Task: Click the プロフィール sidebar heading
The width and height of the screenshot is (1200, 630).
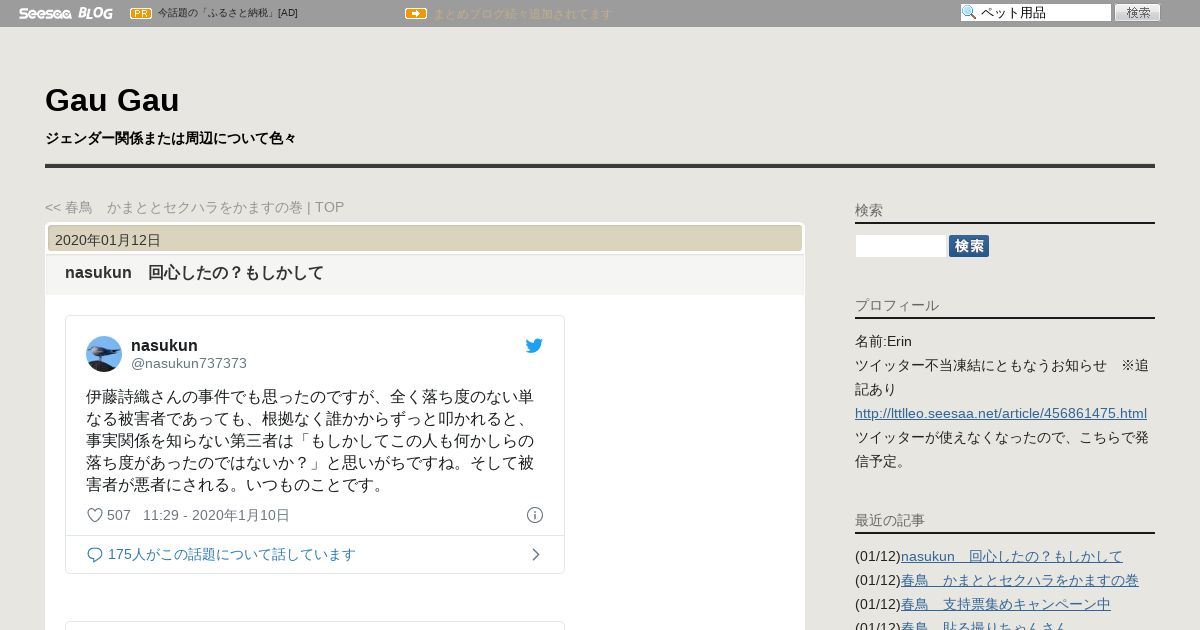Action: pos(897,305)
